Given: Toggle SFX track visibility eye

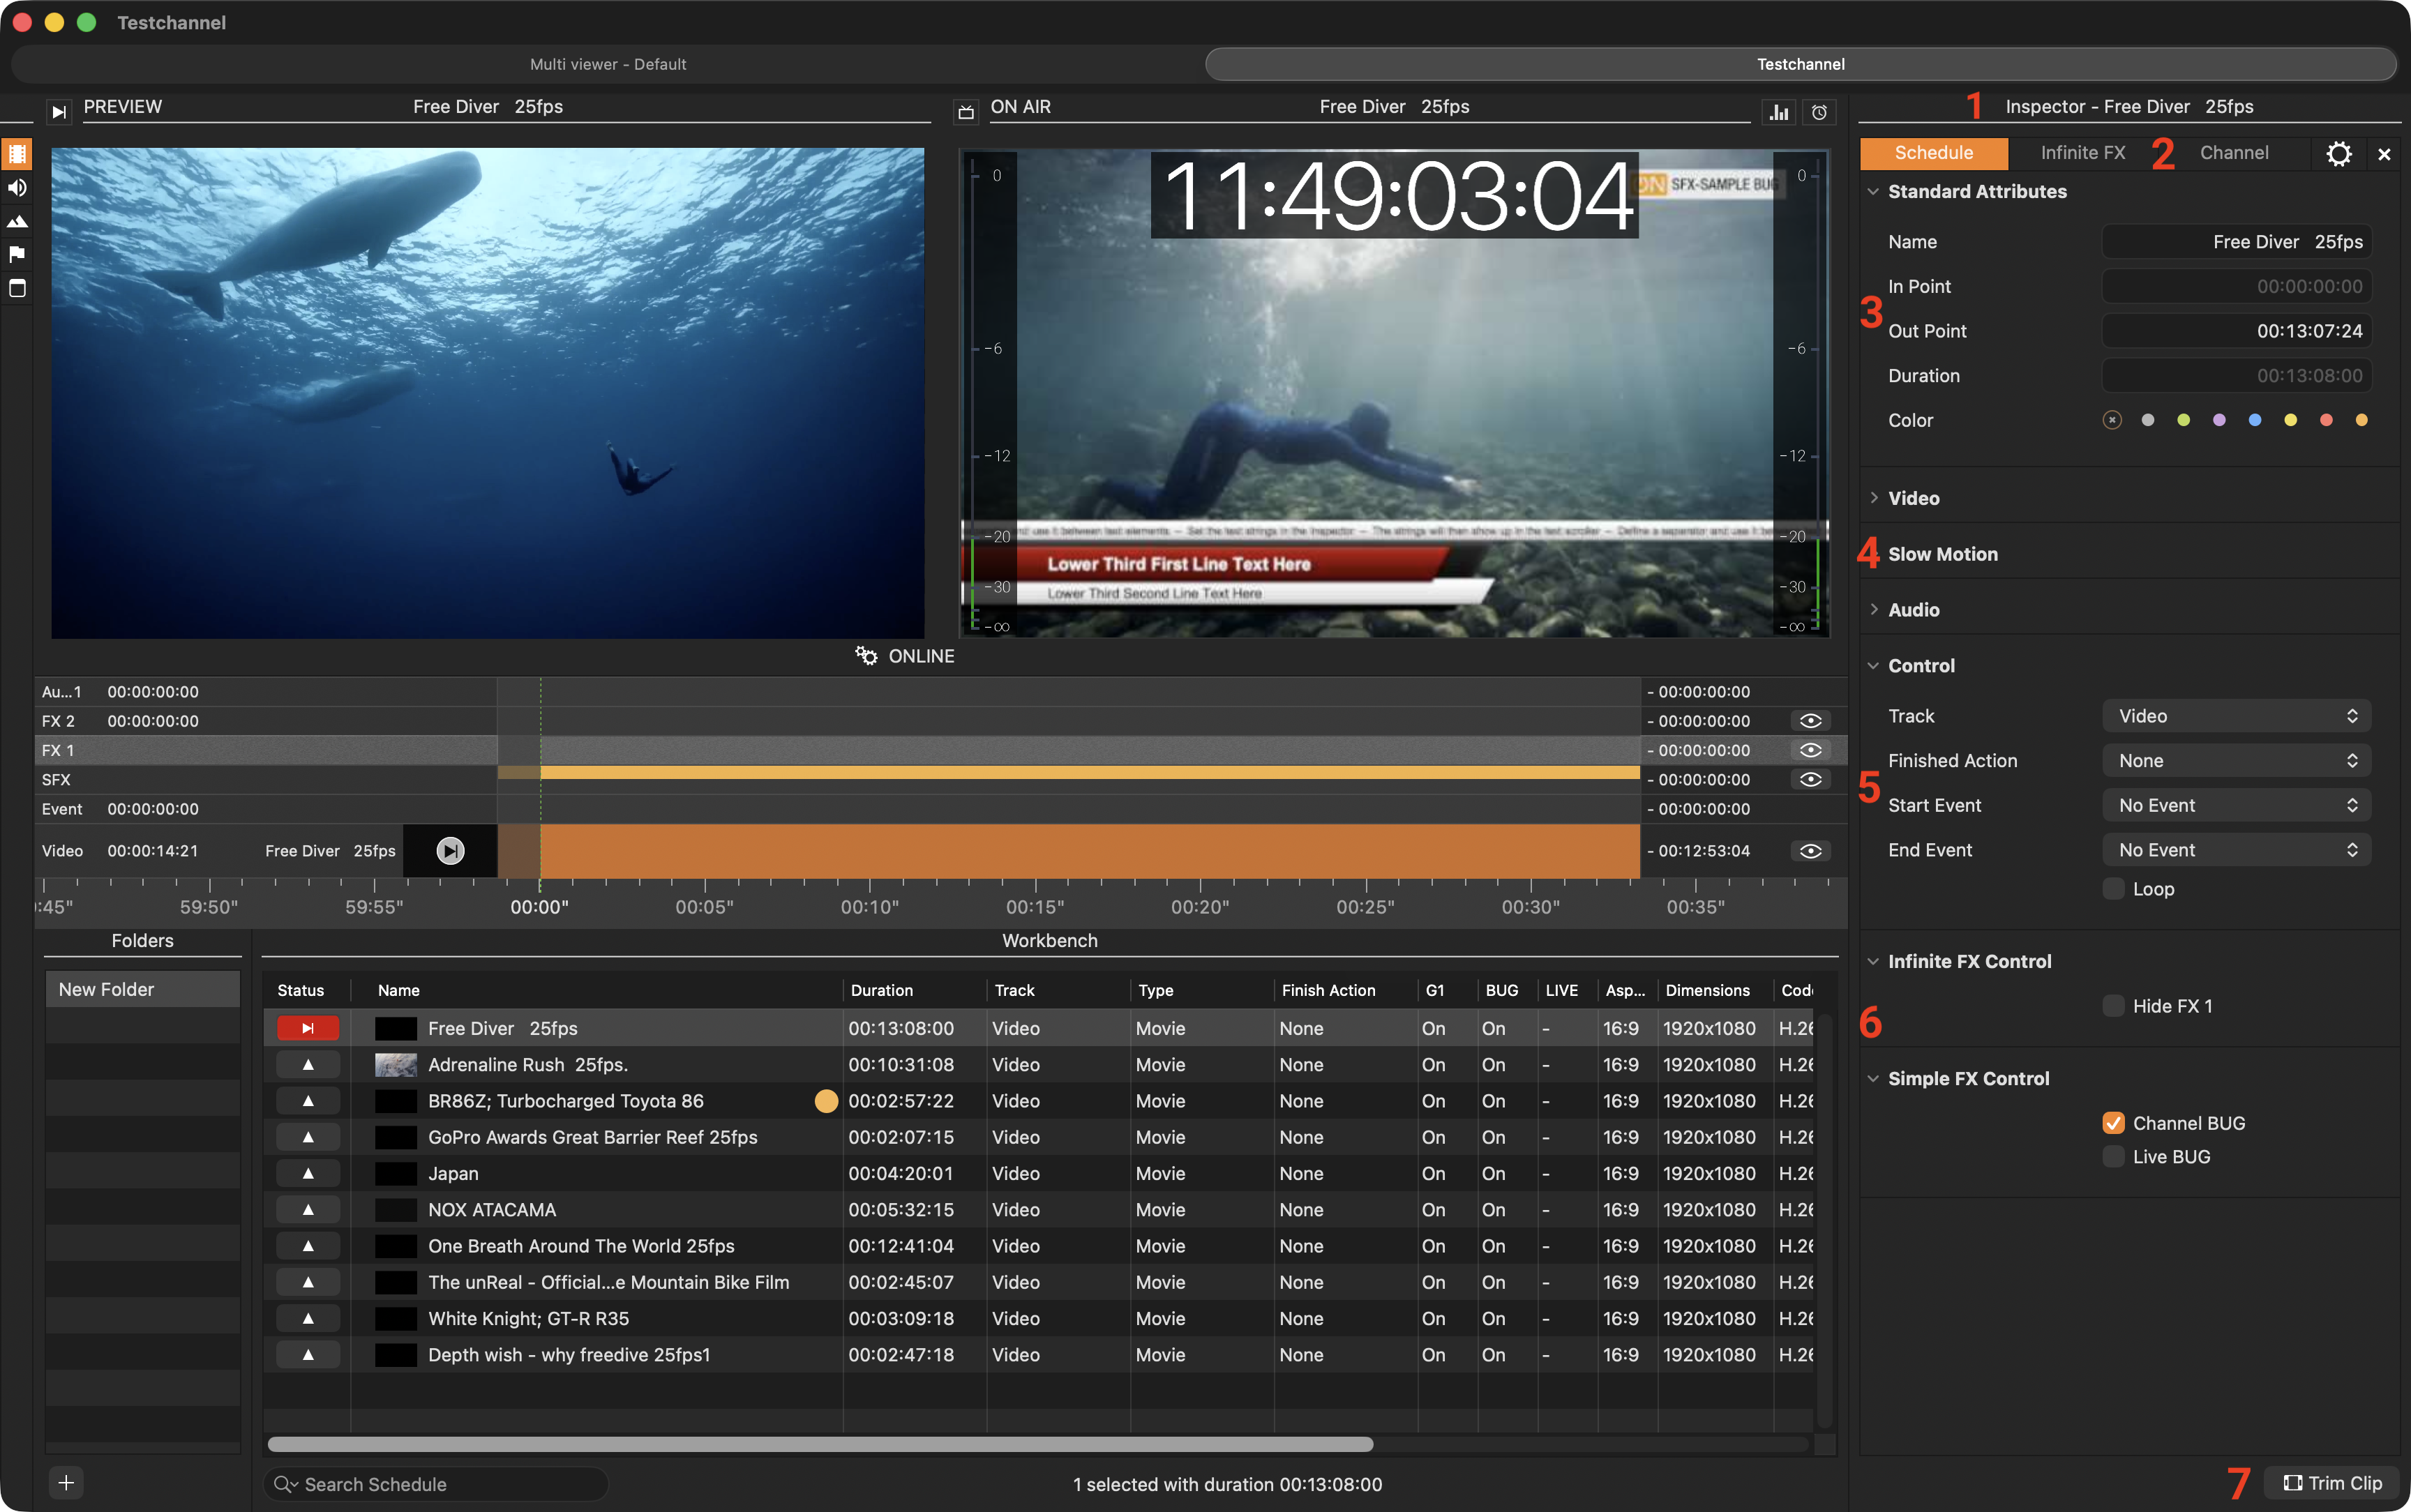Looking at the screenshot, I should coord(1810,779).
